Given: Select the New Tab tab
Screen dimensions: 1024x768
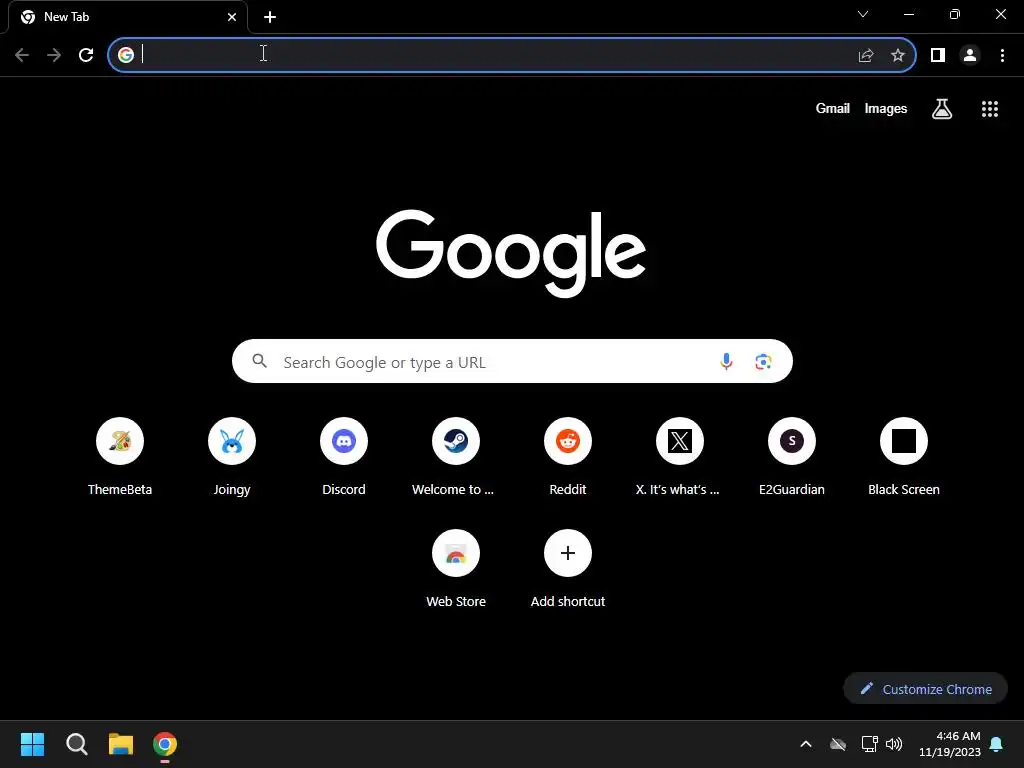Looking at the screenshot, I should coord(127,17).
